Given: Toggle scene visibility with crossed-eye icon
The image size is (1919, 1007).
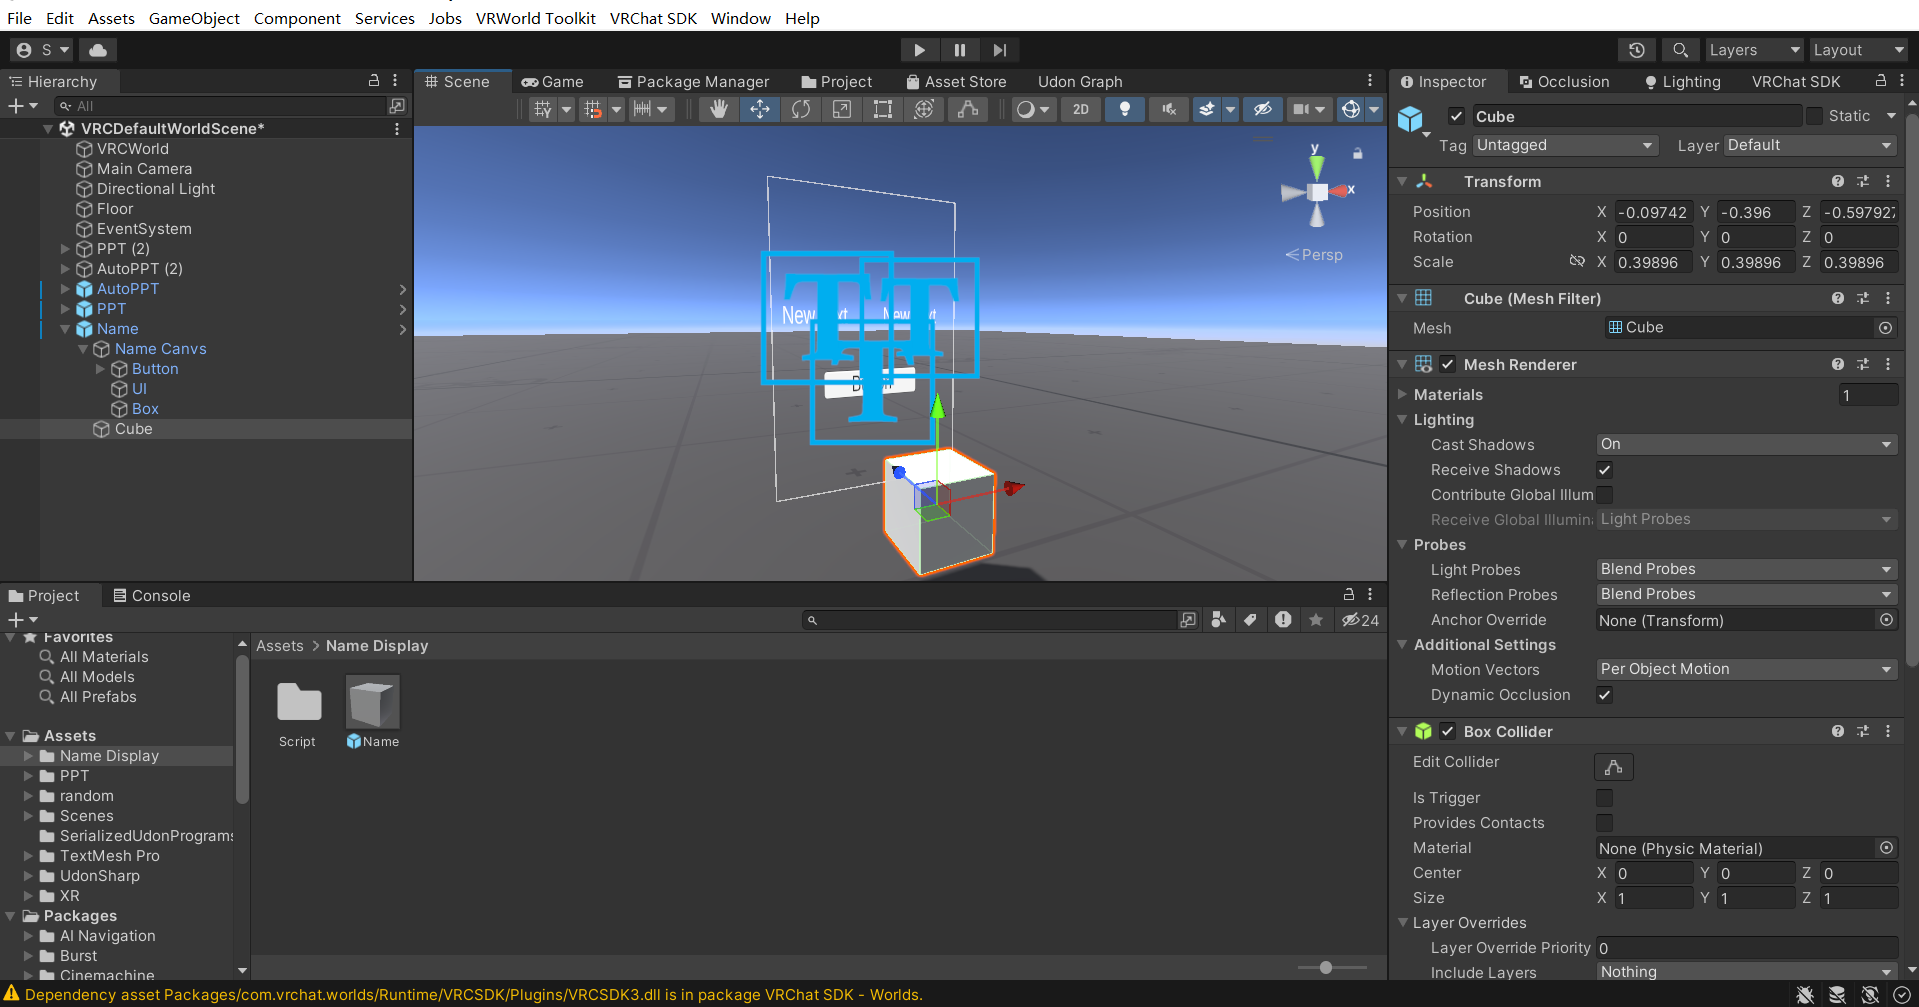Looking at the screenshot, I should [x=1263, y=109].
